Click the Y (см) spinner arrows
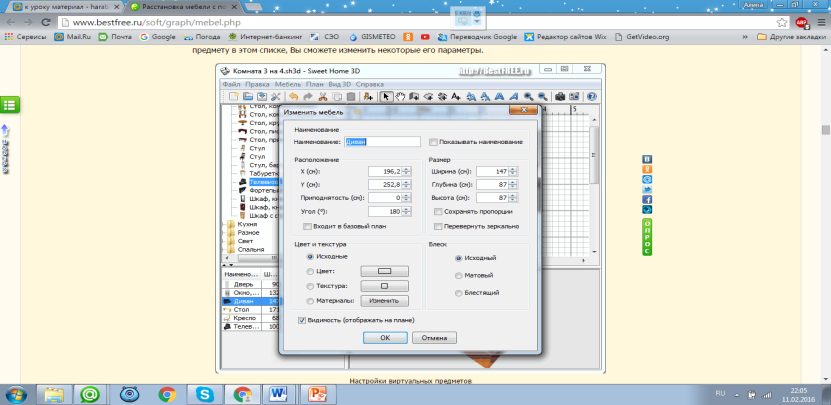This screenshot has width=831, height=405. pyautogui.click(x=406, y=184)
